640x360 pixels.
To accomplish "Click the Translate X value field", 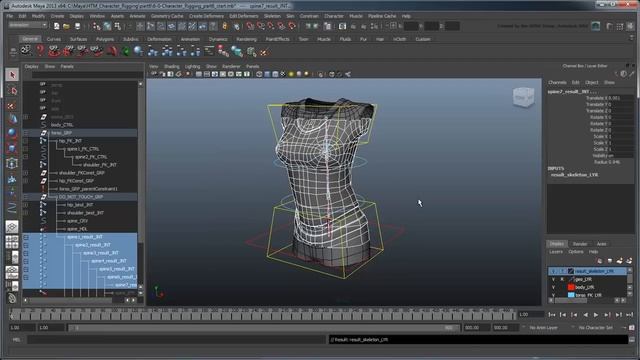I will (620, 98).
